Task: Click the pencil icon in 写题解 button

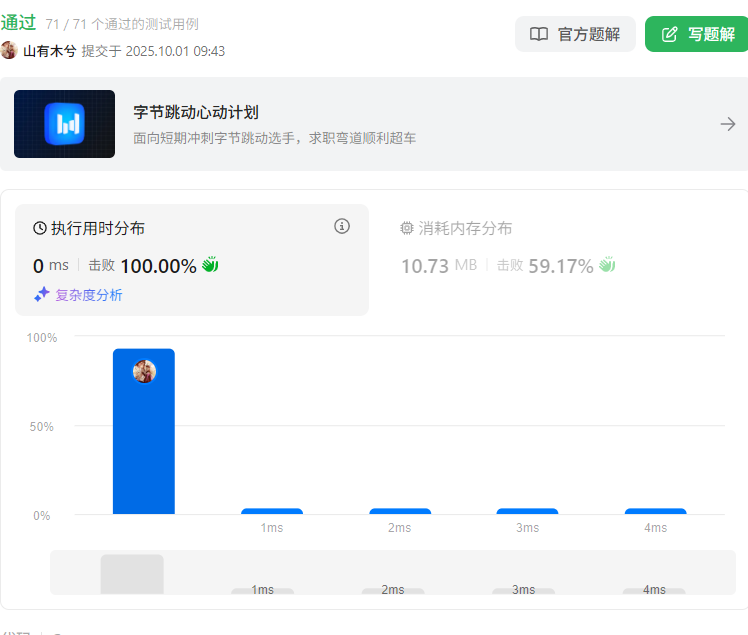Action: 669,34
